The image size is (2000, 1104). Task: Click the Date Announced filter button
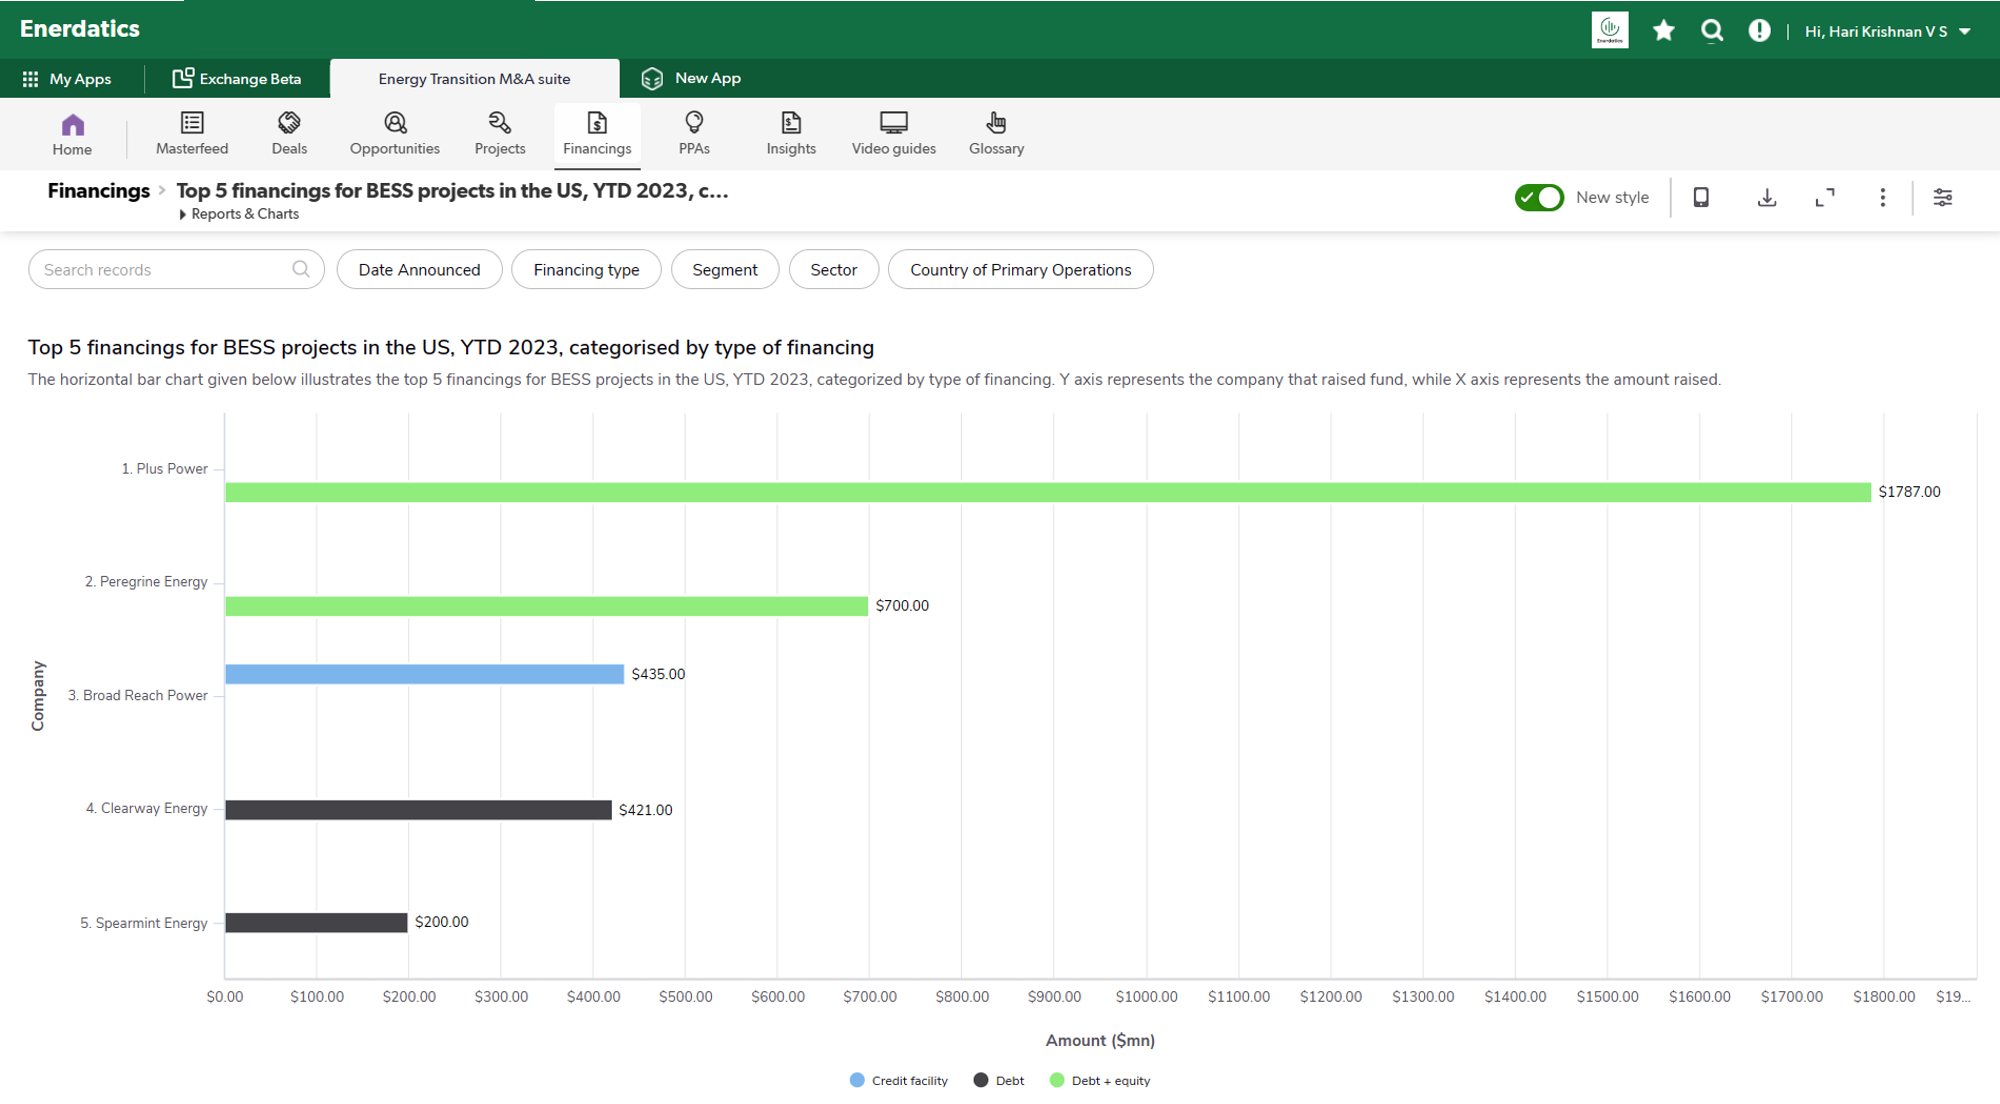419,270
